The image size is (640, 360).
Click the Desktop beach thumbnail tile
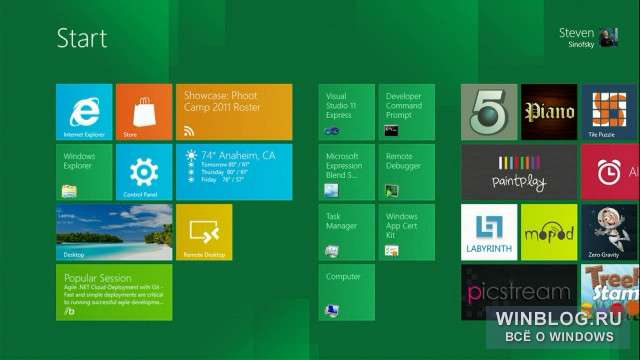pyautogui.click(x=114, y=232)
